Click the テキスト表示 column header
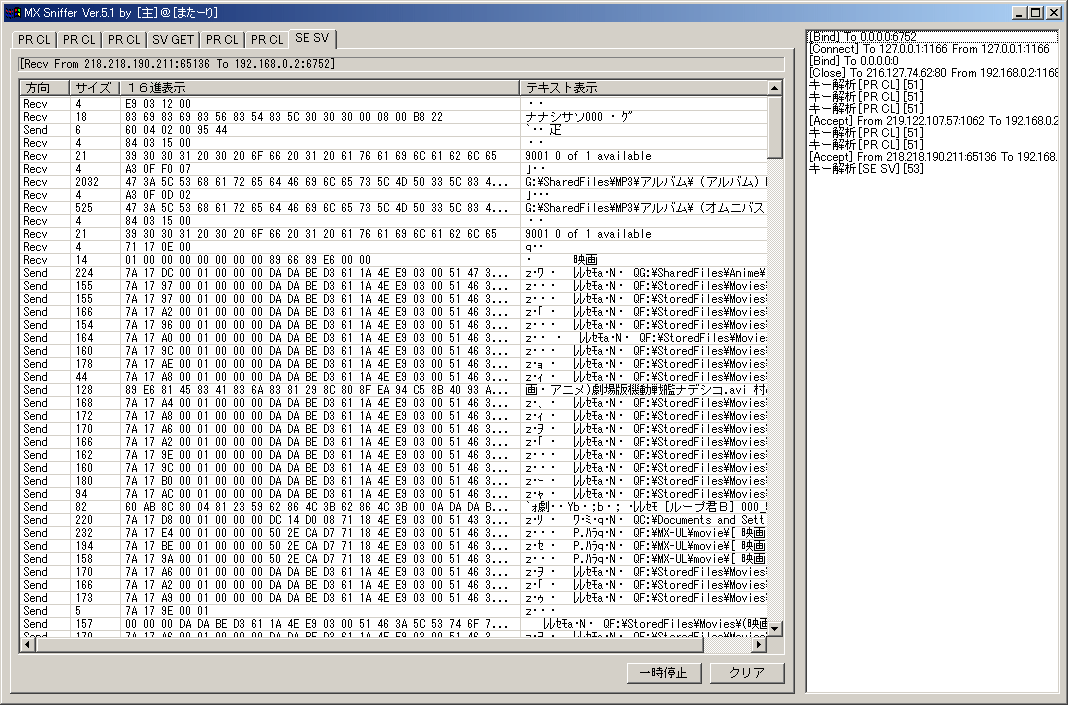 (642, 88)
